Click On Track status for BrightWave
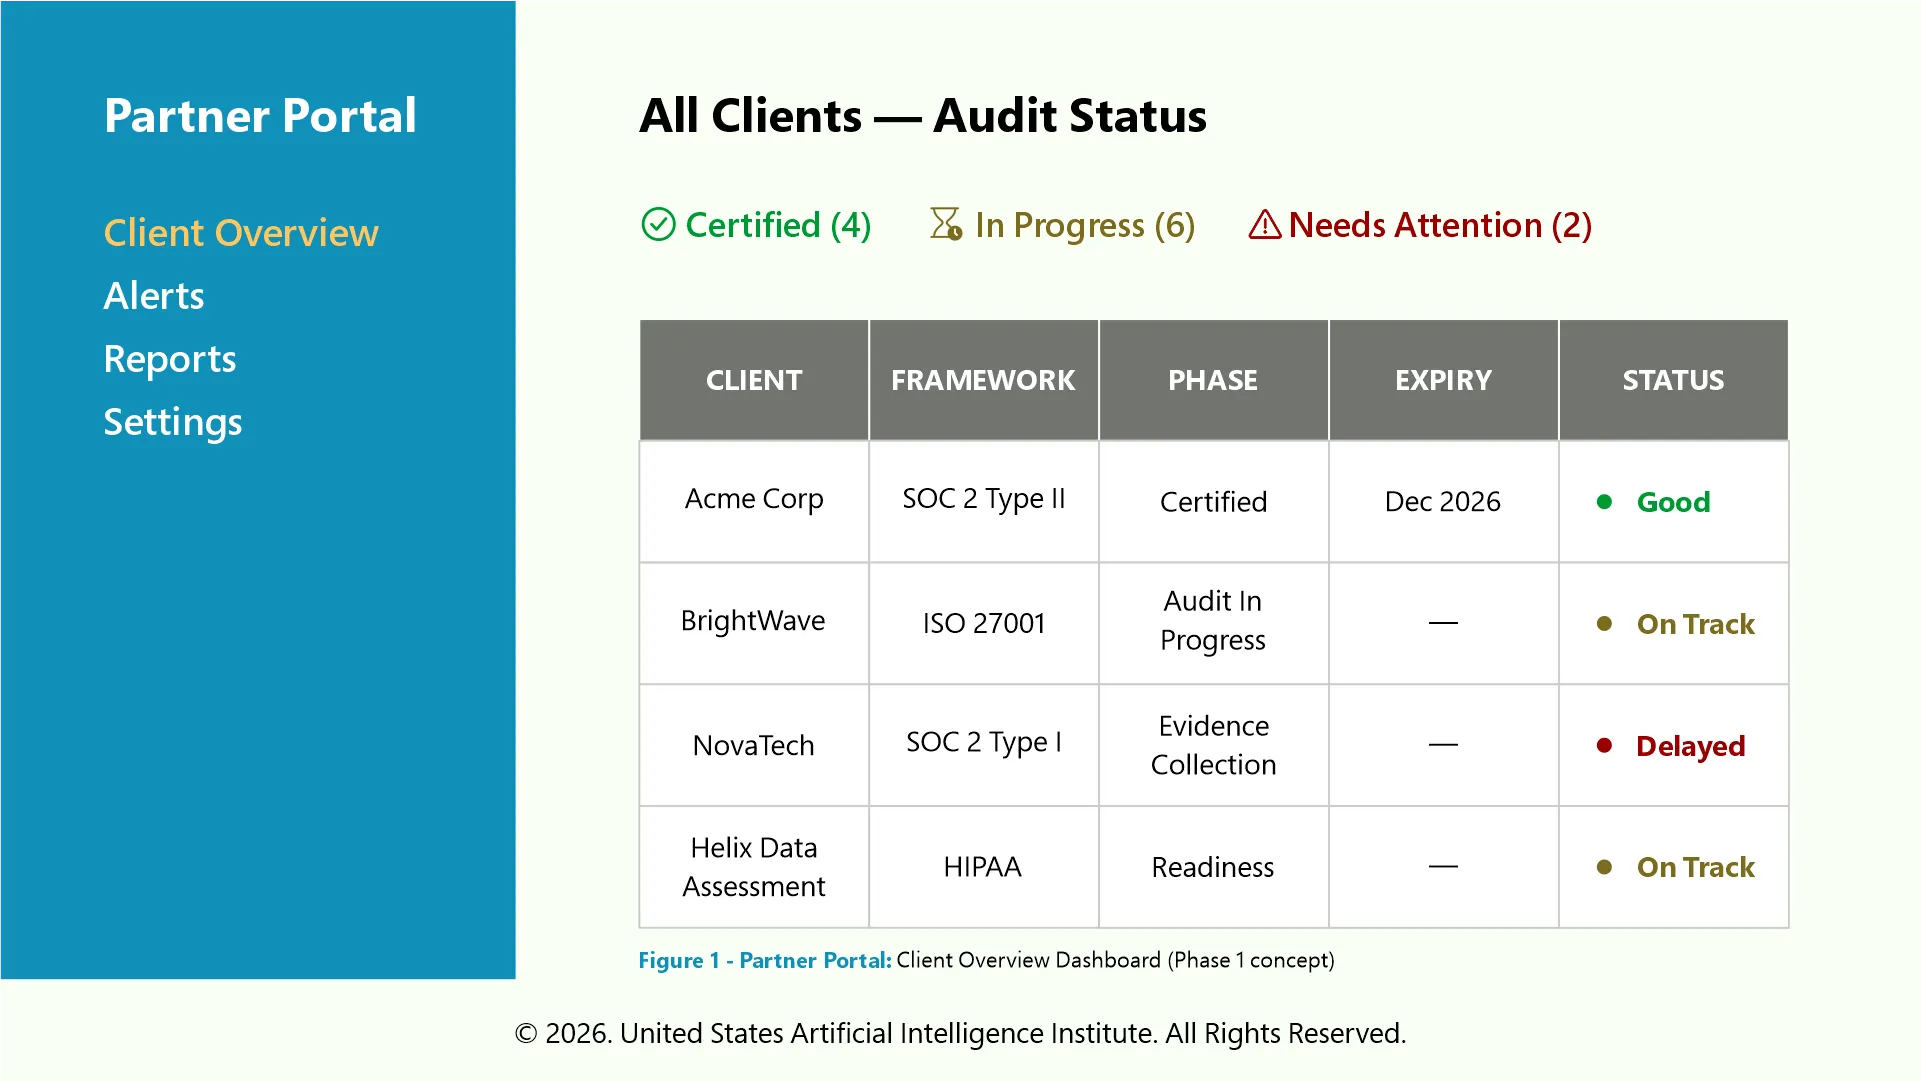 (1695, 624)
